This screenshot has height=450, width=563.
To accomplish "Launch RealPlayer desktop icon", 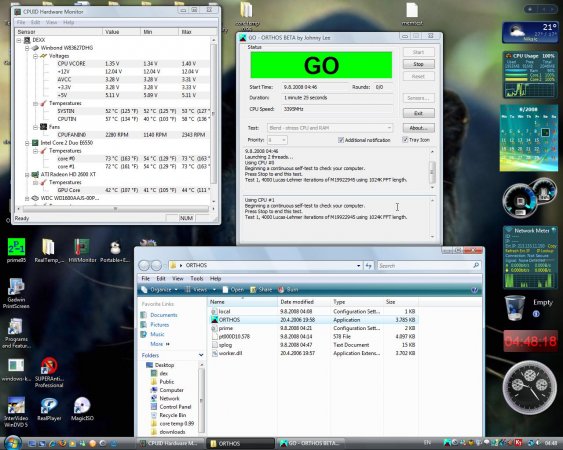I will tap(49, 405).
